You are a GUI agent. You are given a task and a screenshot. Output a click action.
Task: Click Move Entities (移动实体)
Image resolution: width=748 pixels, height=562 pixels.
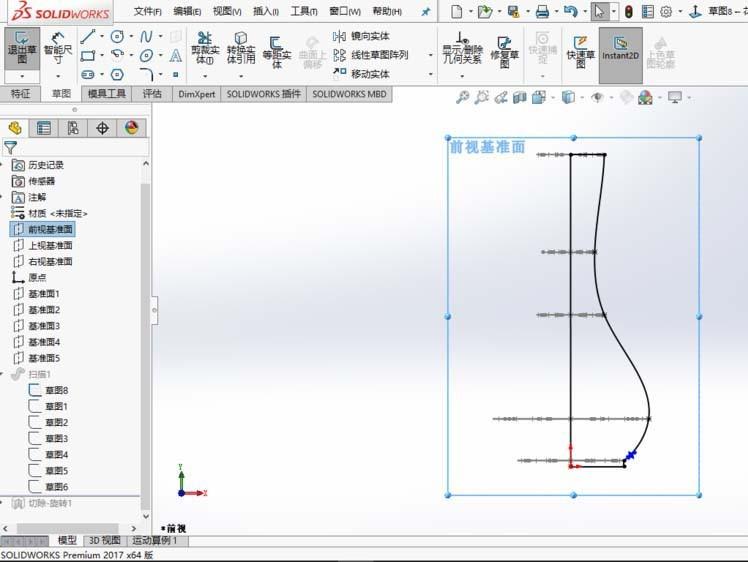[x=361, y=74]
